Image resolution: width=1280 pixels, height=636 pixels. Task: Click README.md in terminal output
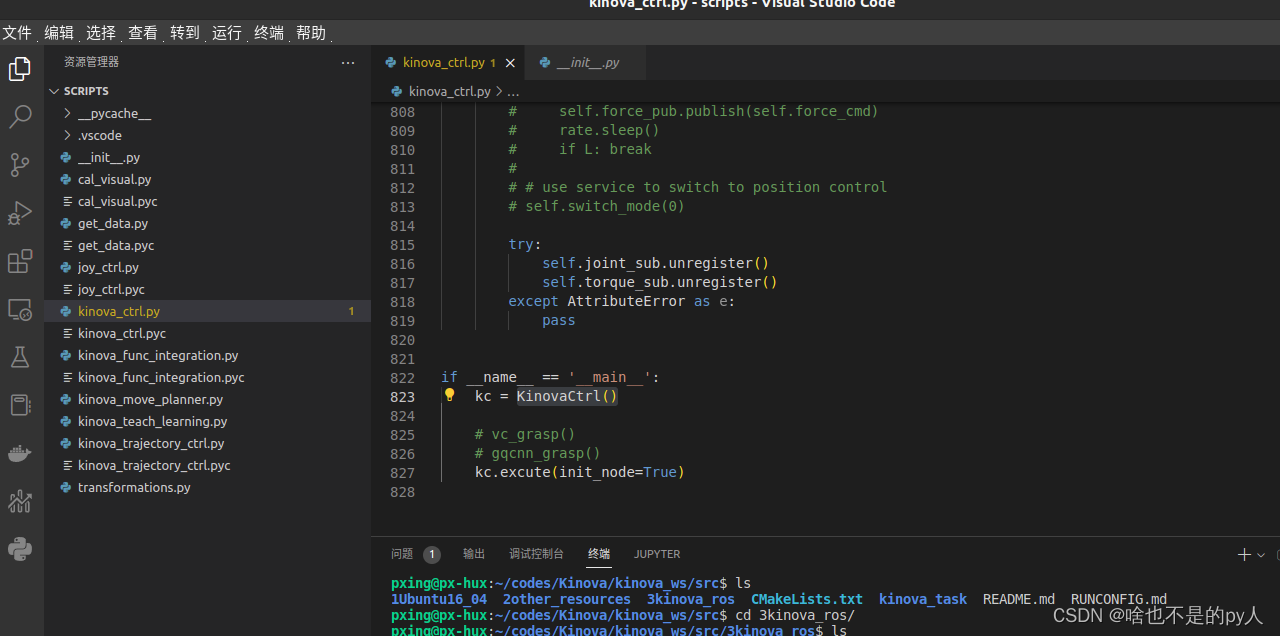(1019, 599)
